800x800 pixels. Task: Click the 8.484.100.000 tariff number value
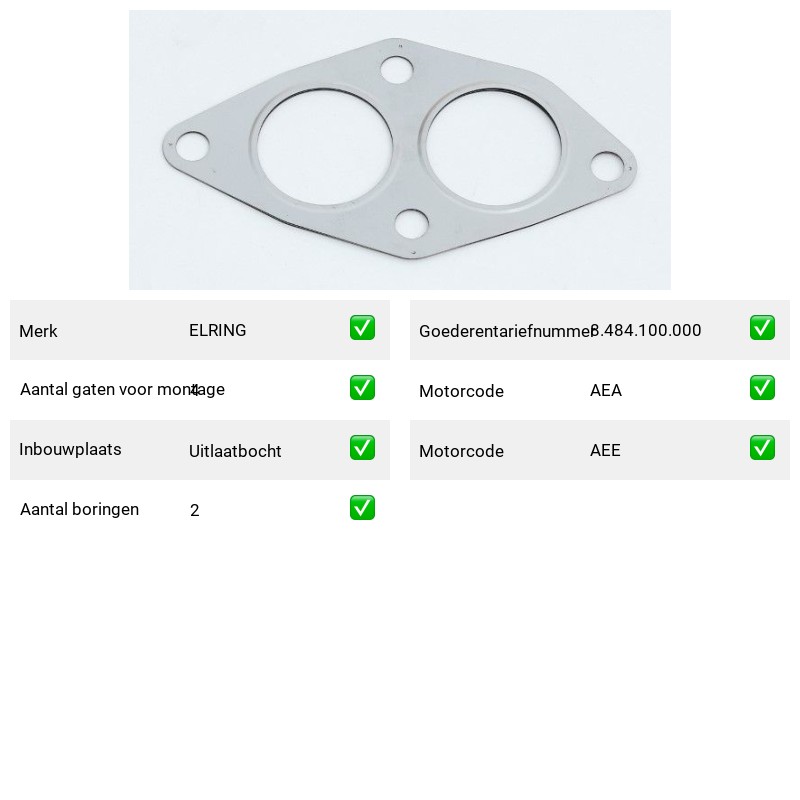pyautogui.click(x=646, y=330)
